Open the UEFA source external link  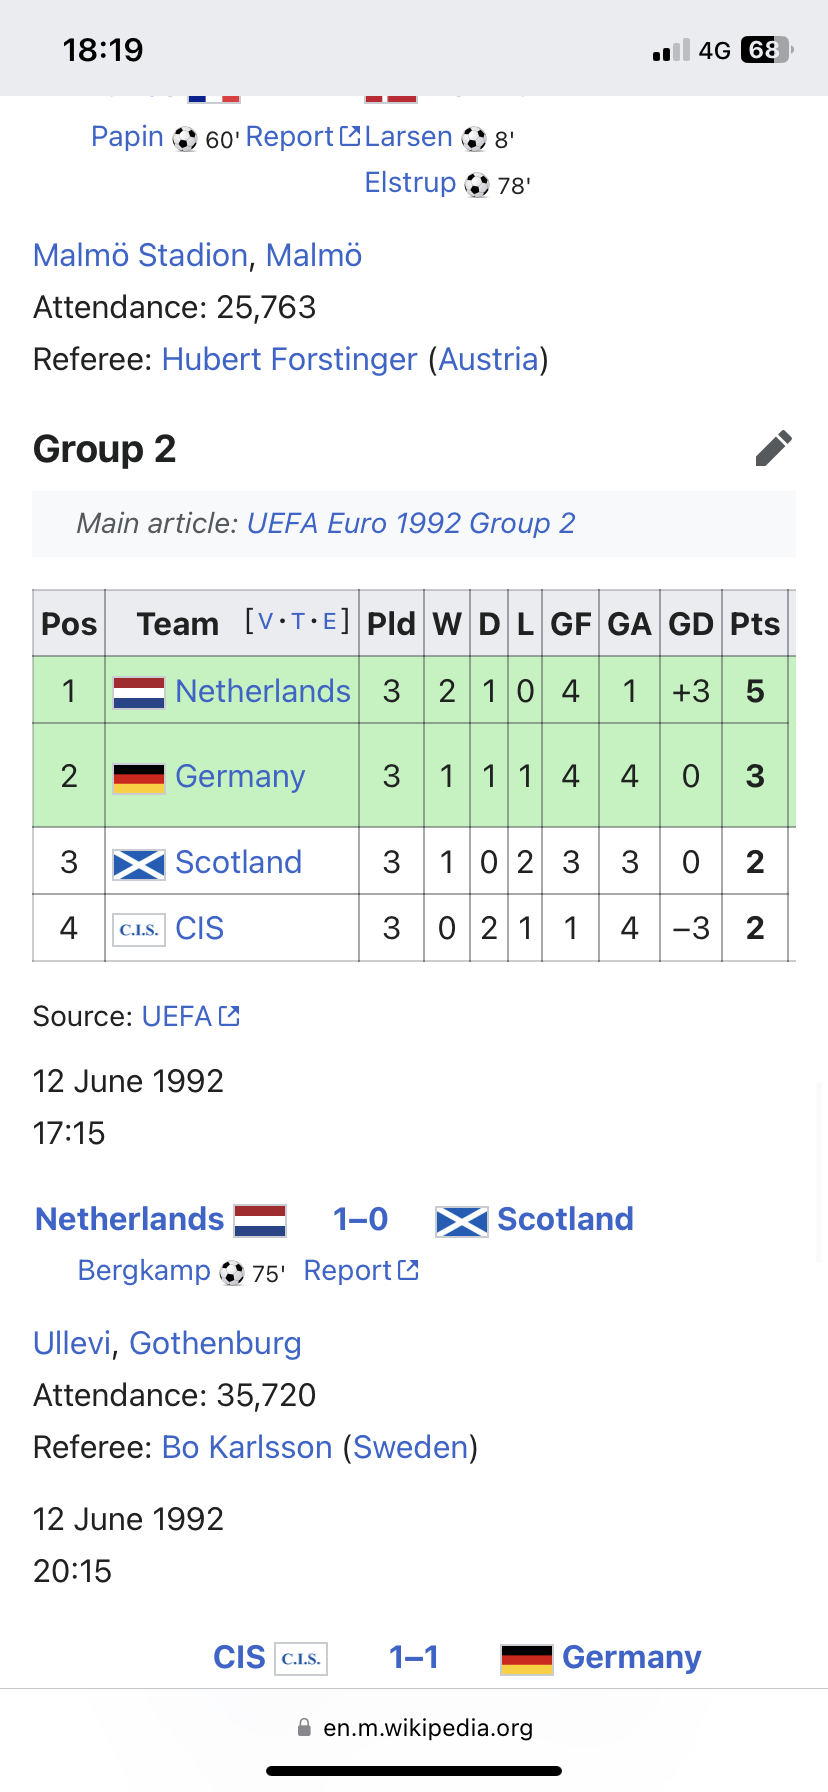coord(190,1017)
